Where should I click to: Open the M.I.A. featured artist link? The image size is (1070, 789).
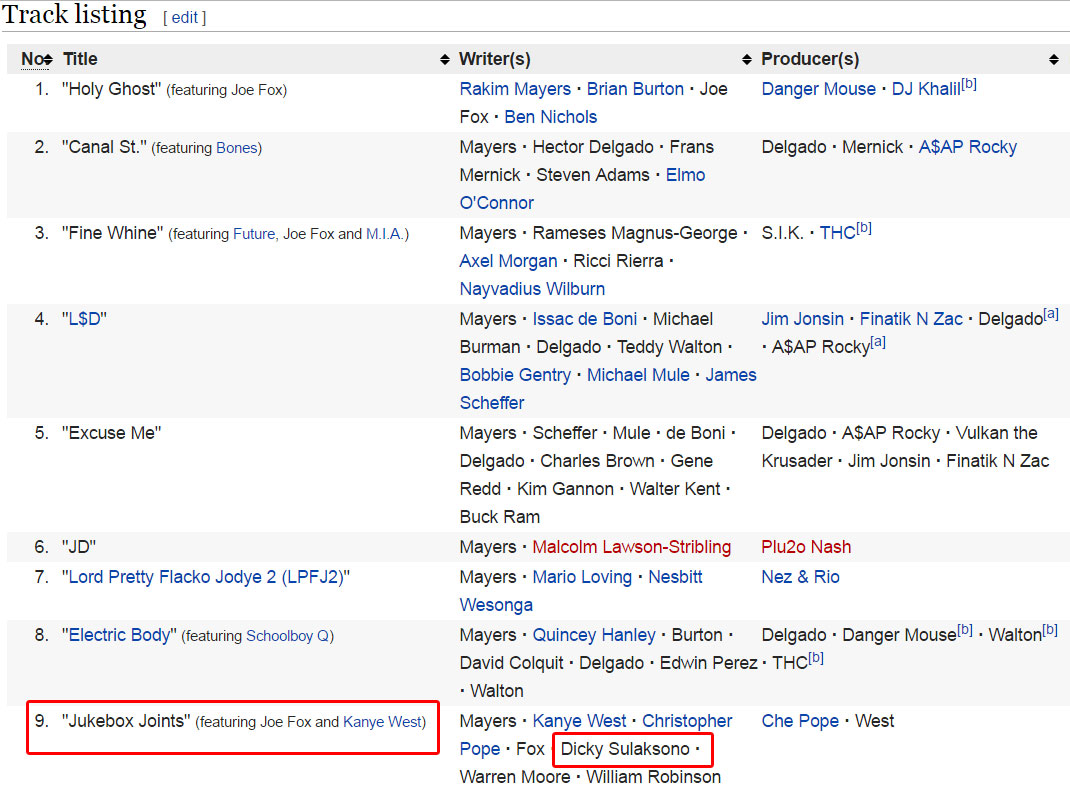[385, 234]
